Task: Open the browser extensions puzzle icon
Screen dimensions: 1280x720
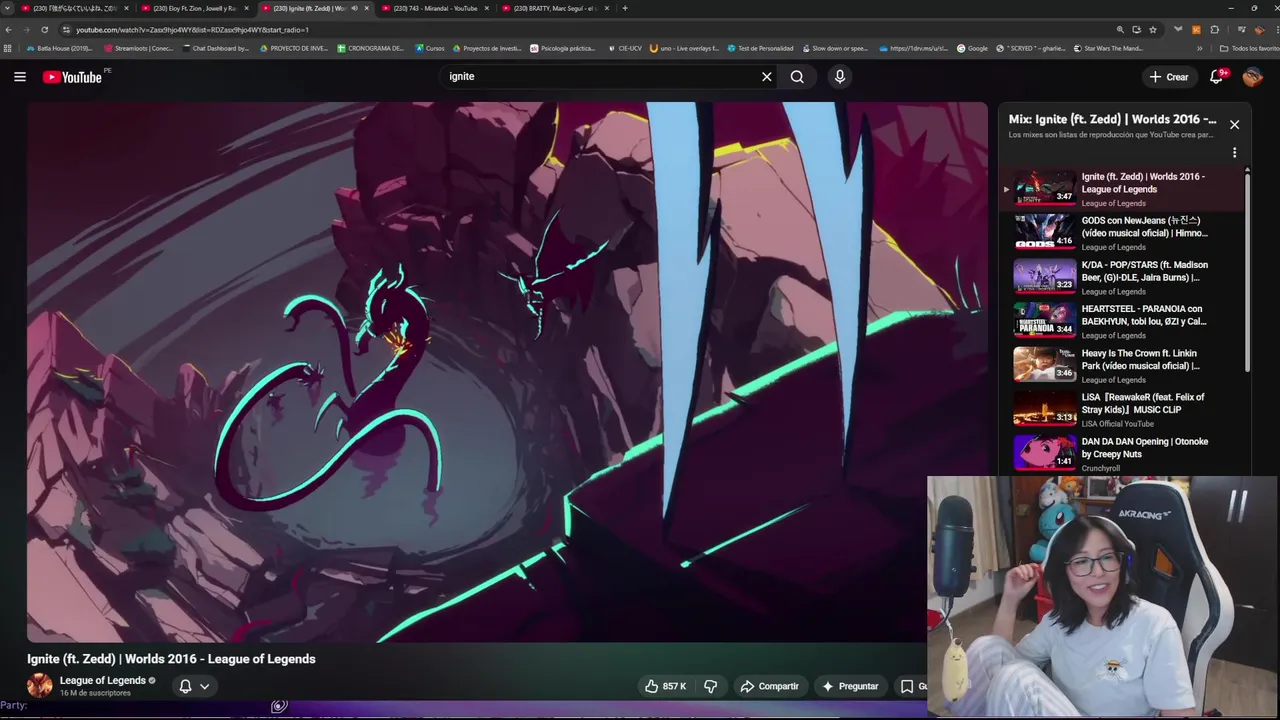Action: [1215, 30]
